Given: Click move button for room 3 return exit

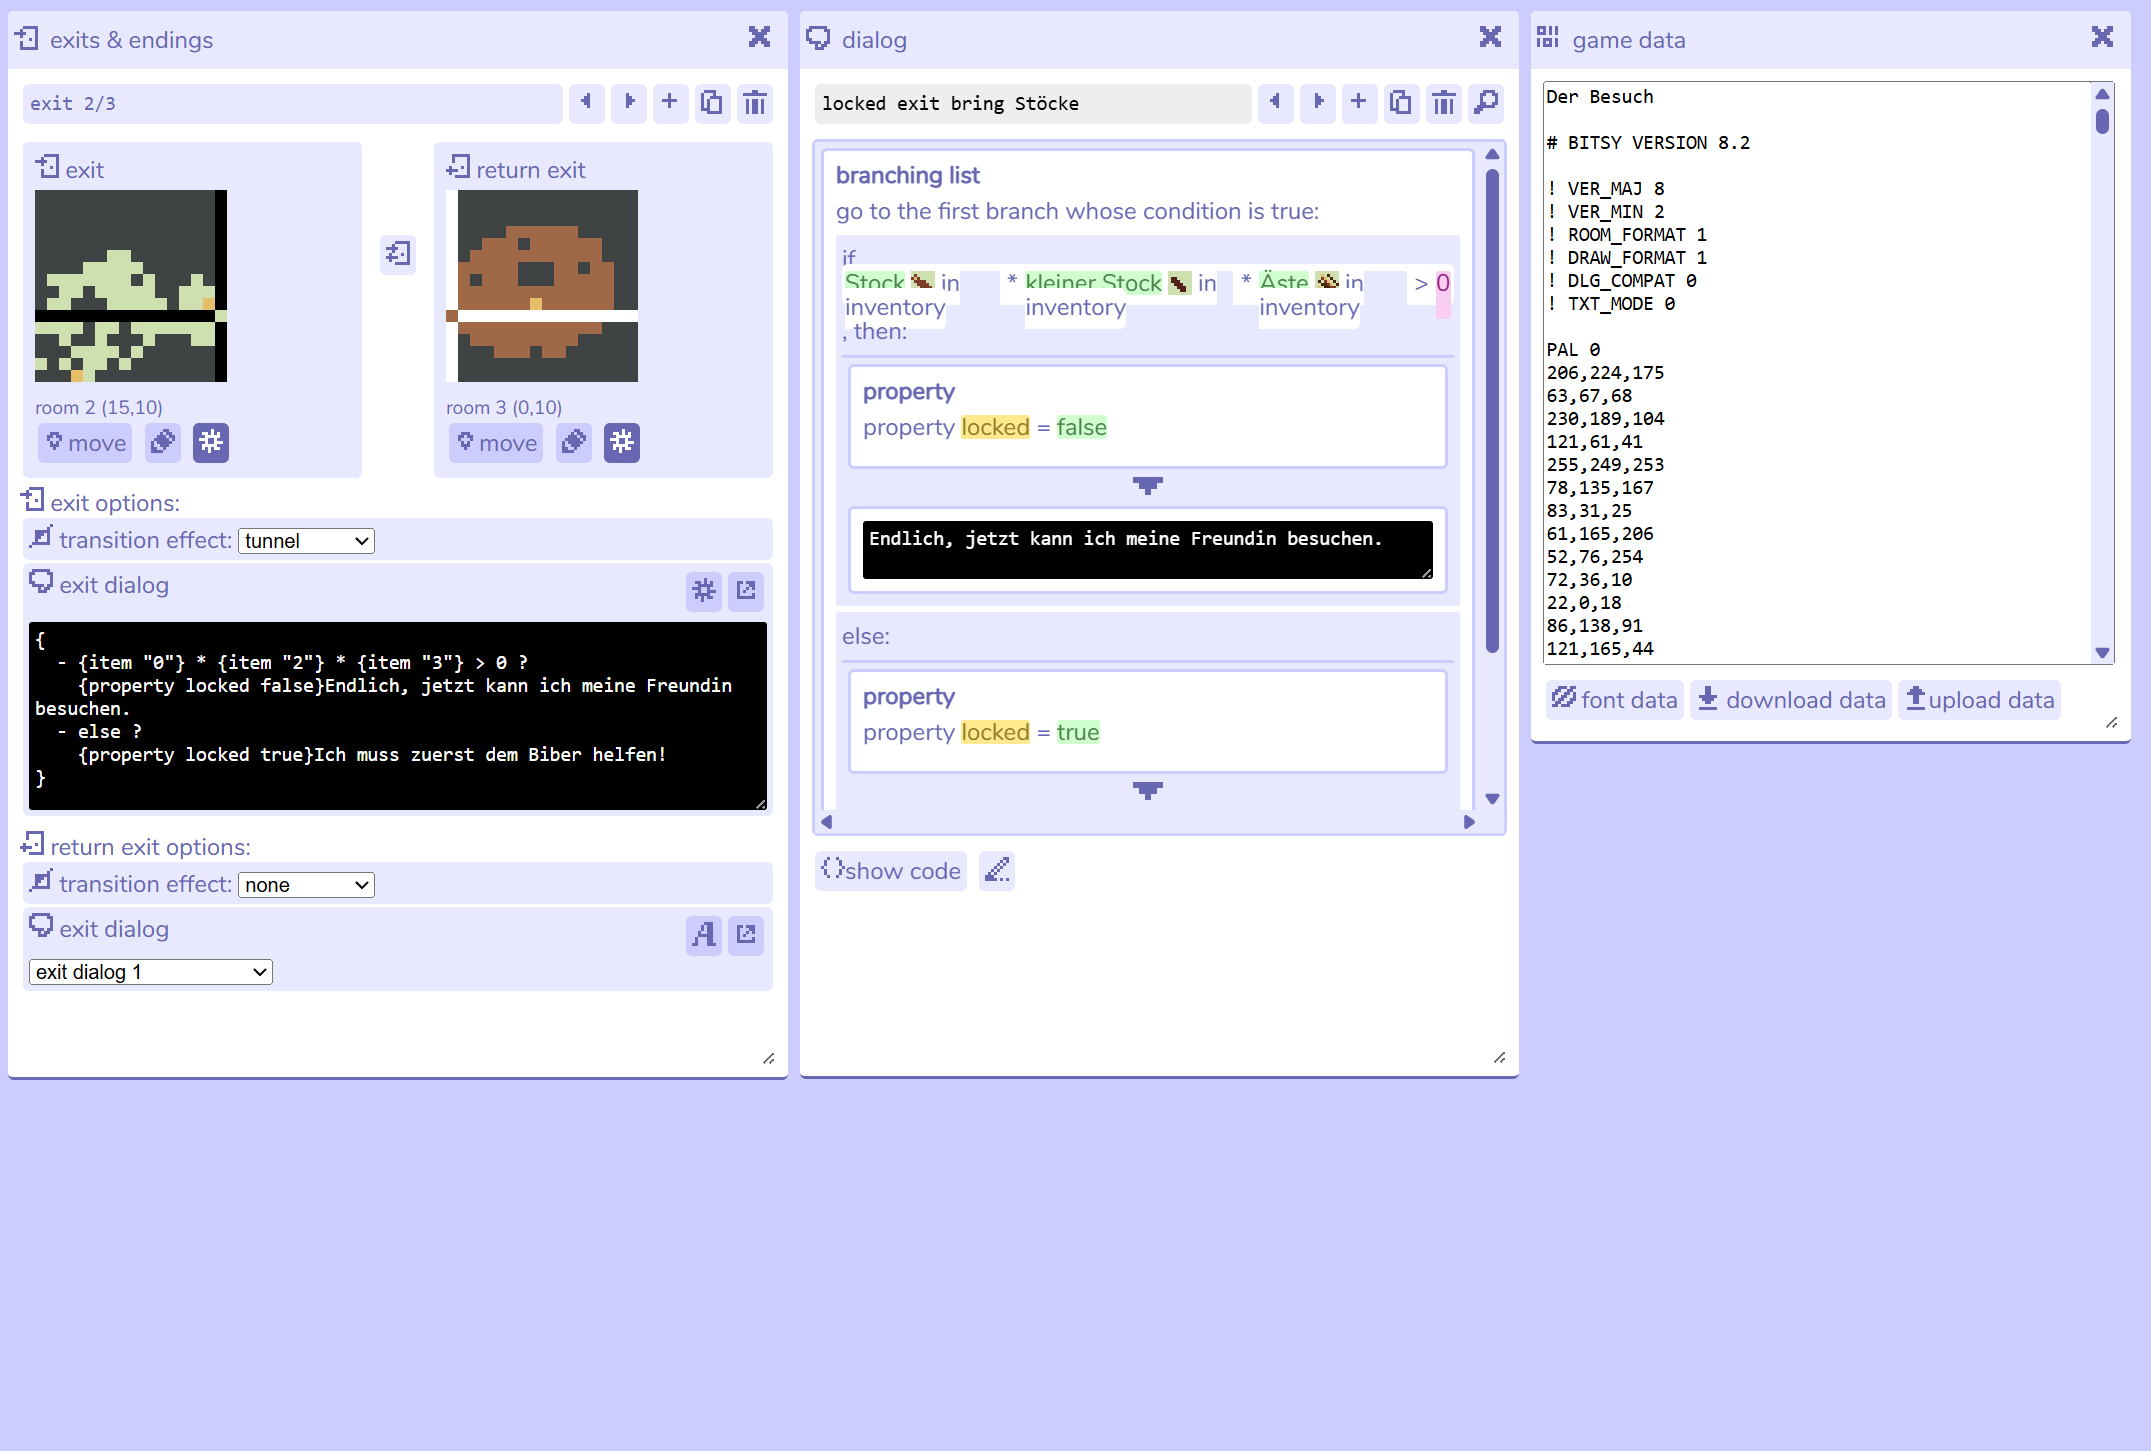Looking at the screenshot, I should pos(497,443).
